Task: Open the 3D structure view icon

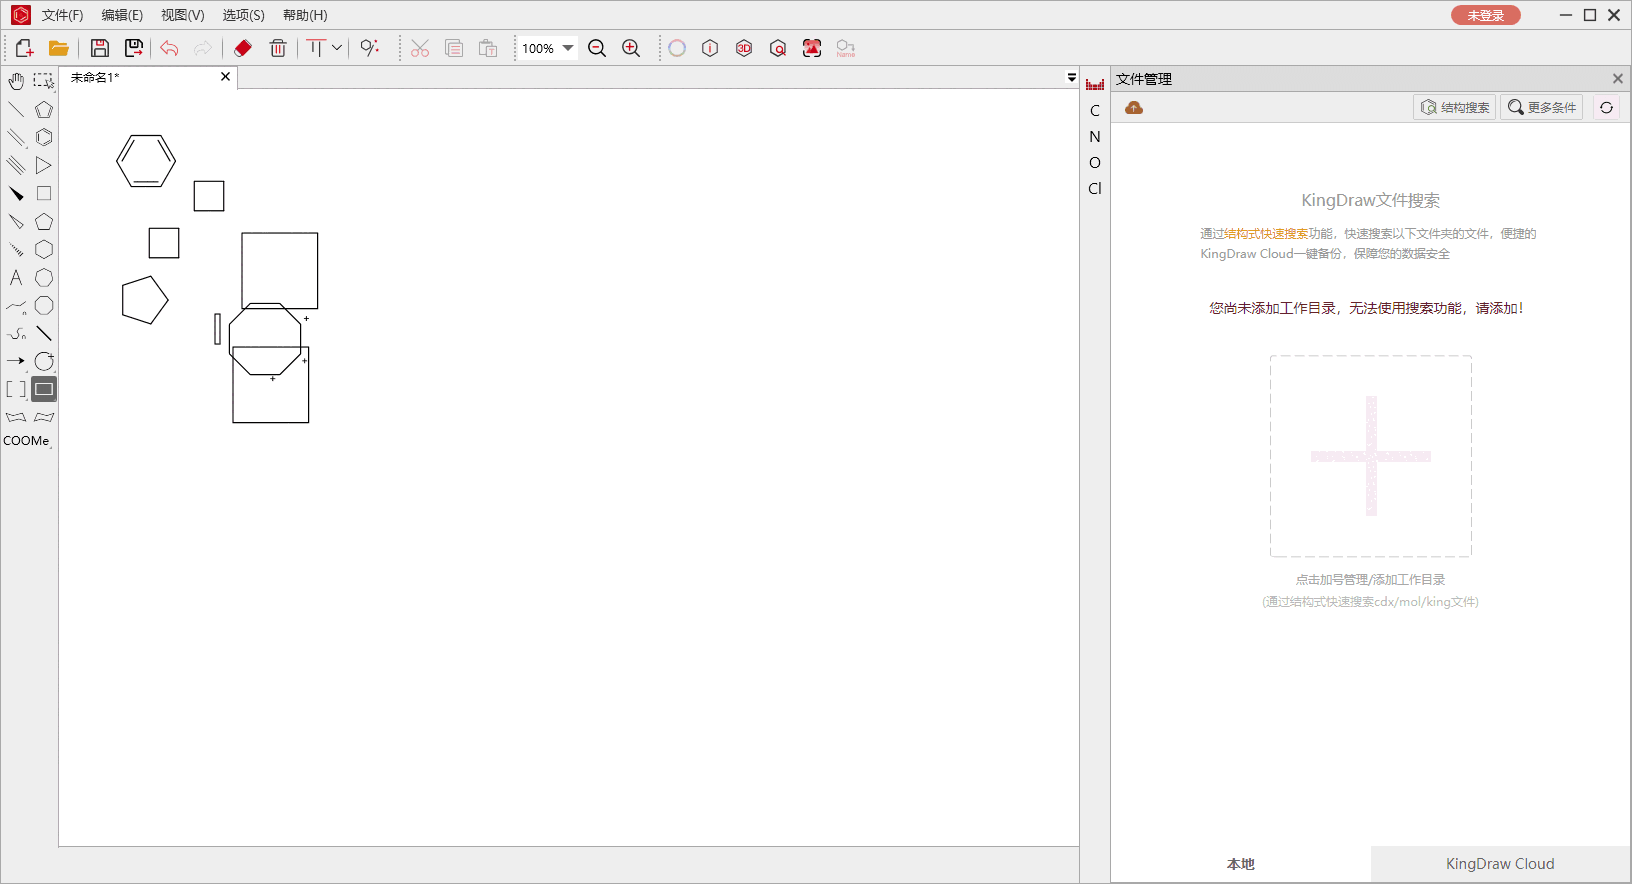Action: click(744, 48)
